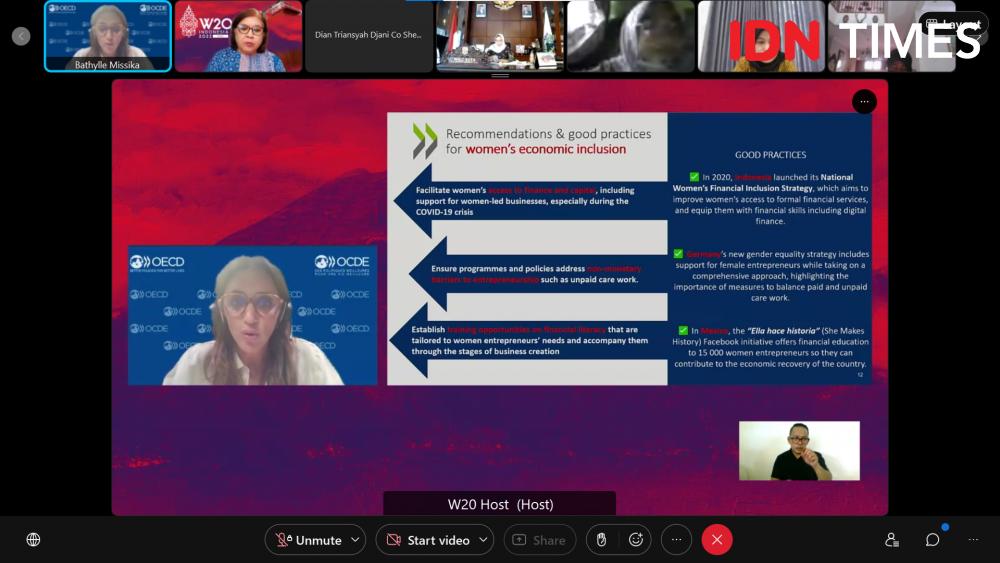Open the chat panel
Viewport: 1000px width, 563px height.
coord(932,540)
